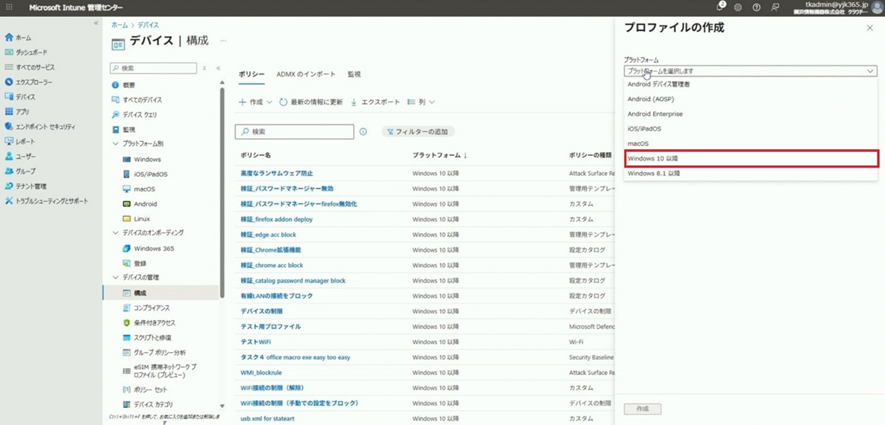Click the help question mark icon
The height and width of the screenshot is (425, 885).
point(756,7)
